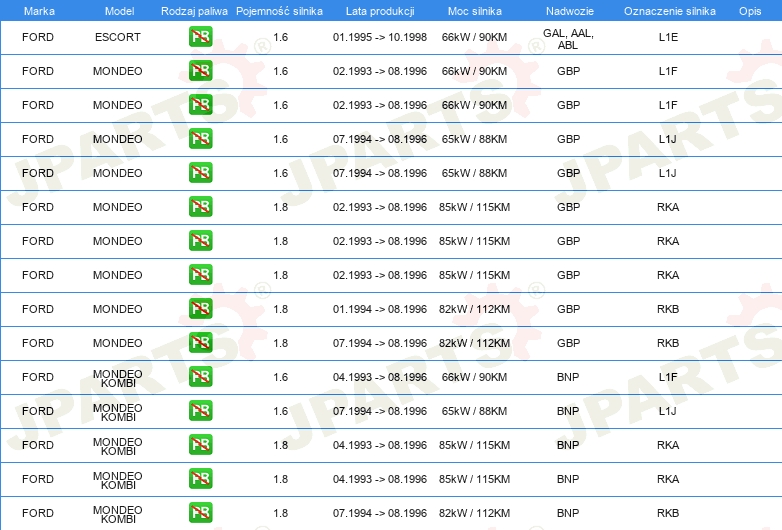Select the 1.6 capacity cell in the ESCORT row
This screenshot has width=782, height=530.
coord(280,37)
